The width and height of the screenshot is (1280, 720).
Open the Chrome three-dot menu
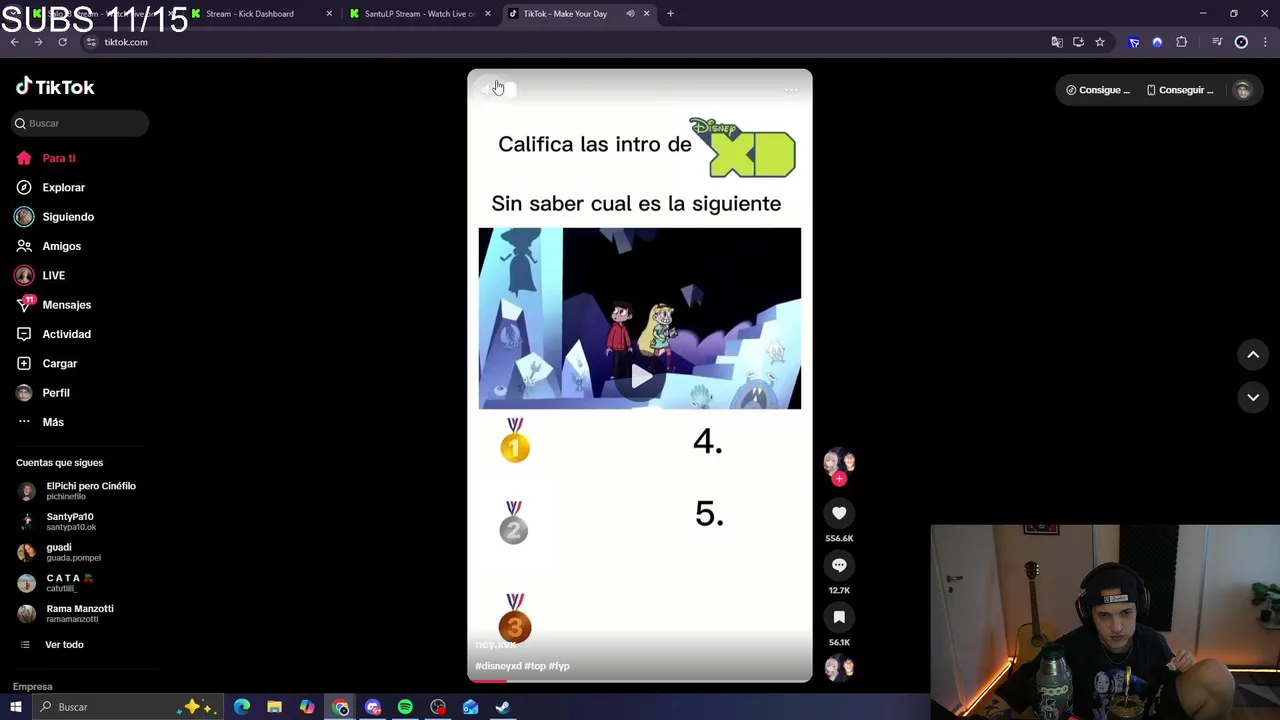pyautogui.click(x=1265, y=42)
